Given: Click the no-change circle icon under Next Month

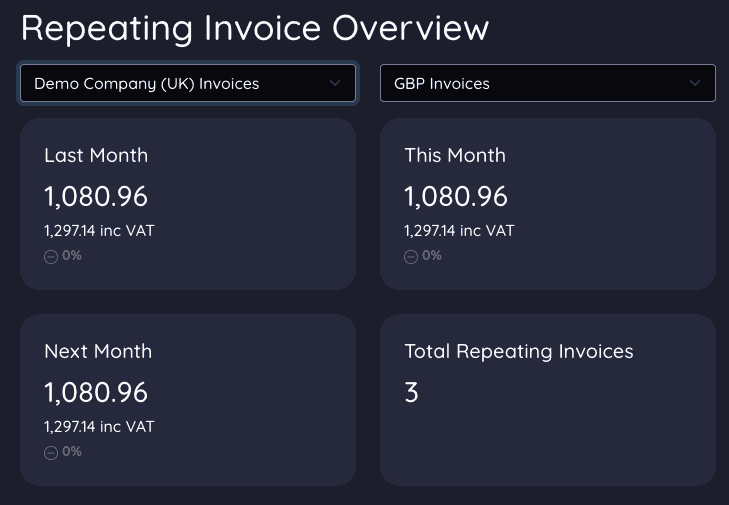Looking at the screenshot, I should [x=50, y=452].
